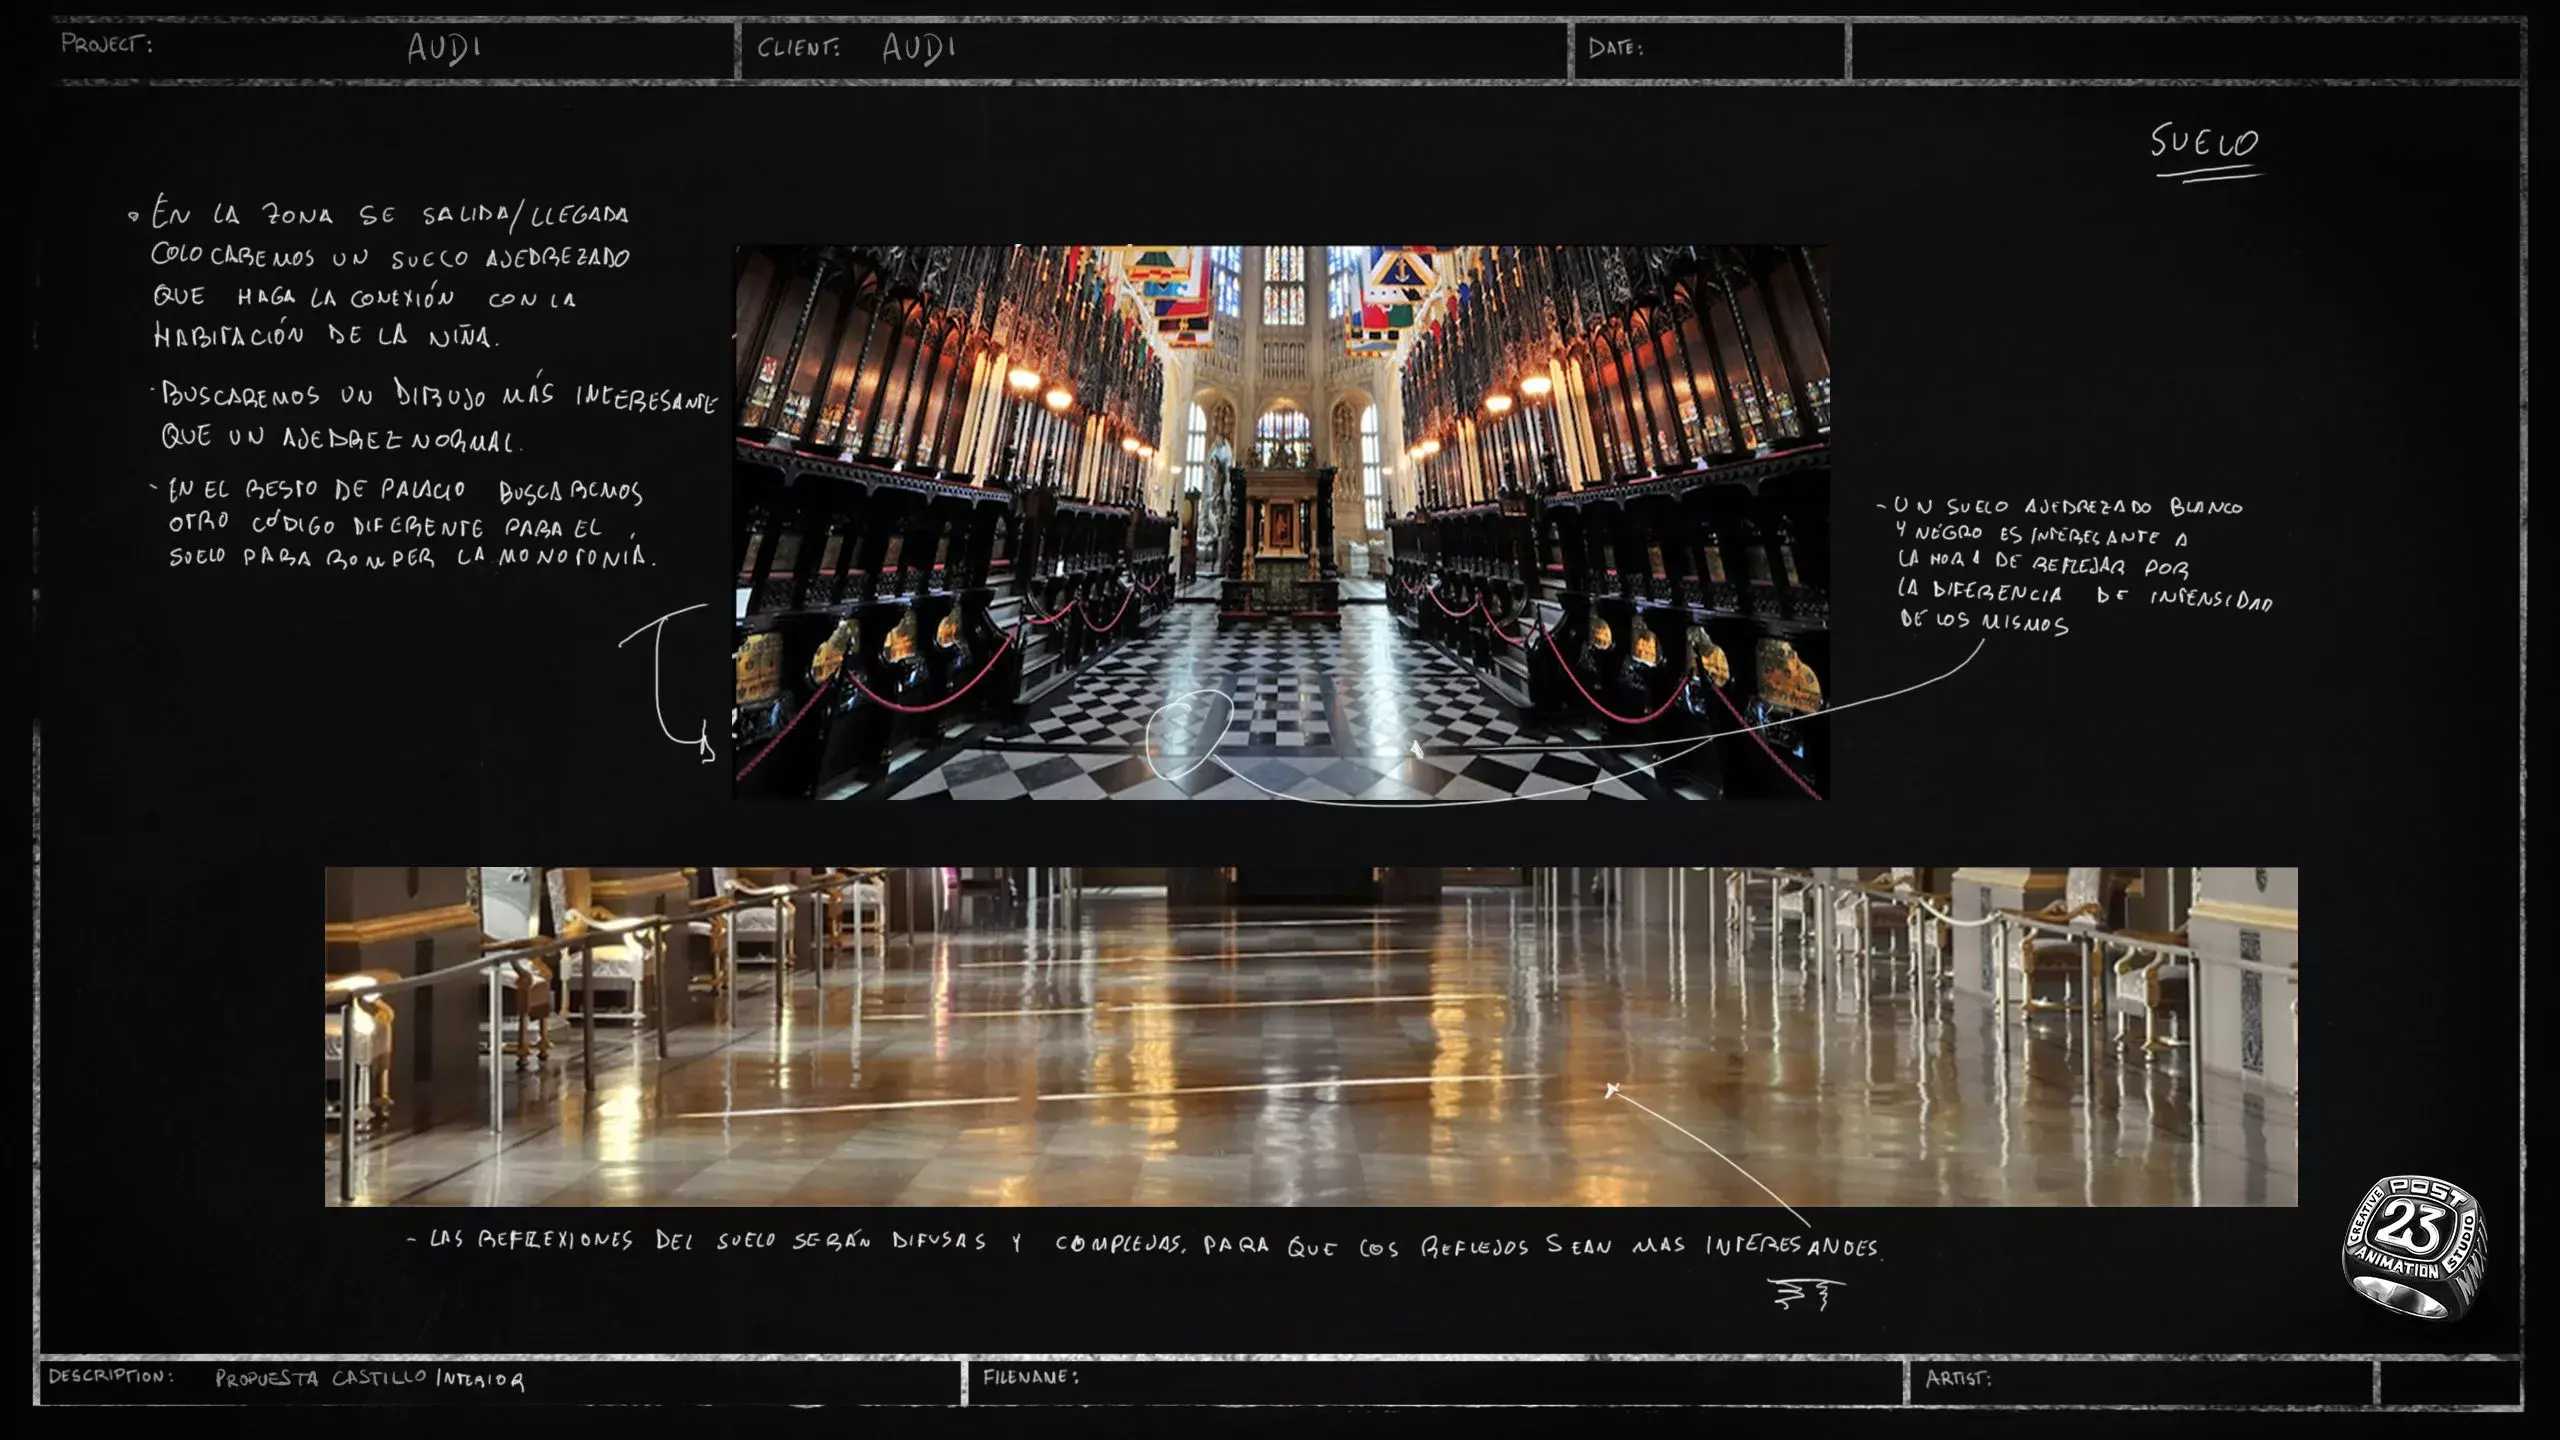
Task: Click the artist signature scribble below the caption
Action: tap(1805, 1293)
